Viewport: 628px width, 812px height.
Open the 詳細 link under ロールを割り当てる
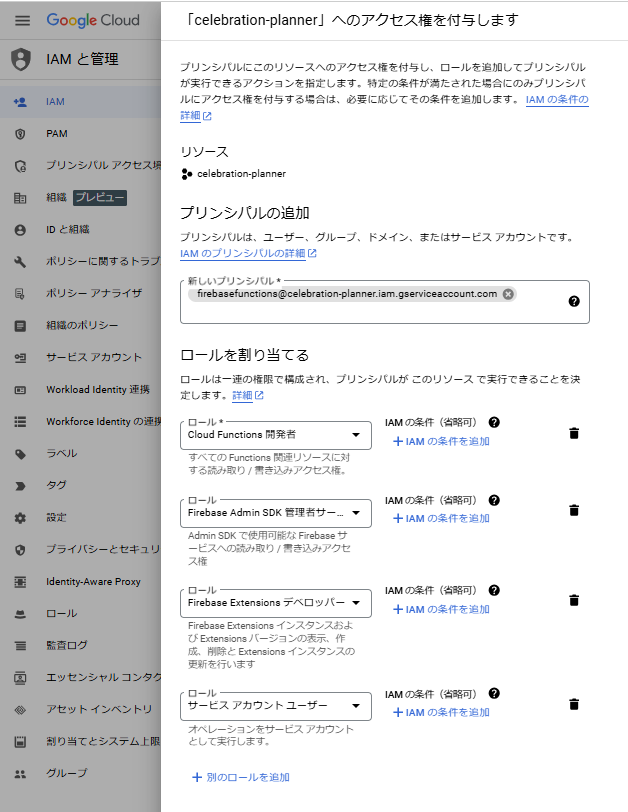(x=247, y=396)
